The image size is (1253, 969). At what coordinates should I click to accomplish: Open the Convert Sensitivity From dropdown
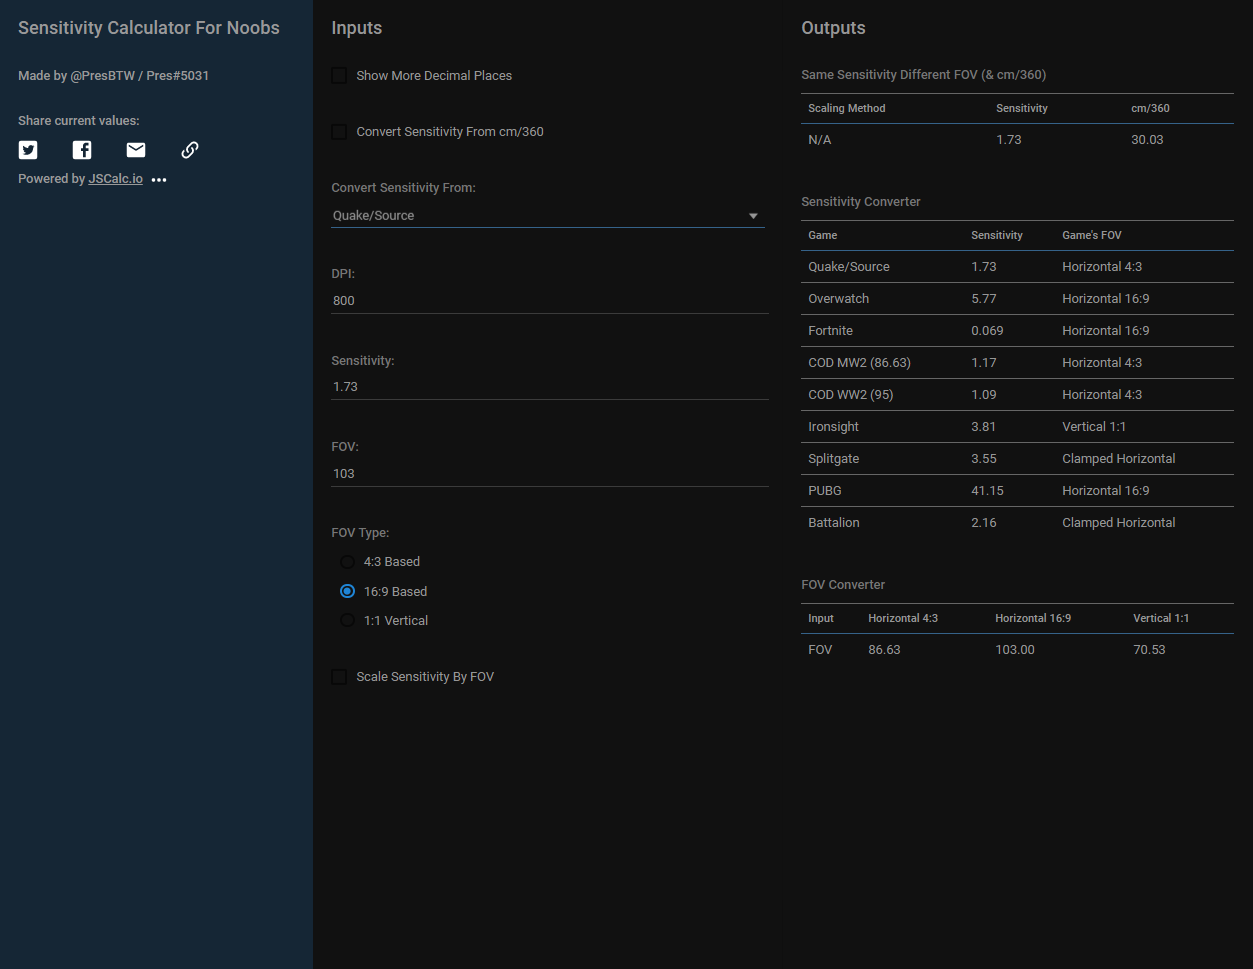pyautogui.click(x=548, y=215)
